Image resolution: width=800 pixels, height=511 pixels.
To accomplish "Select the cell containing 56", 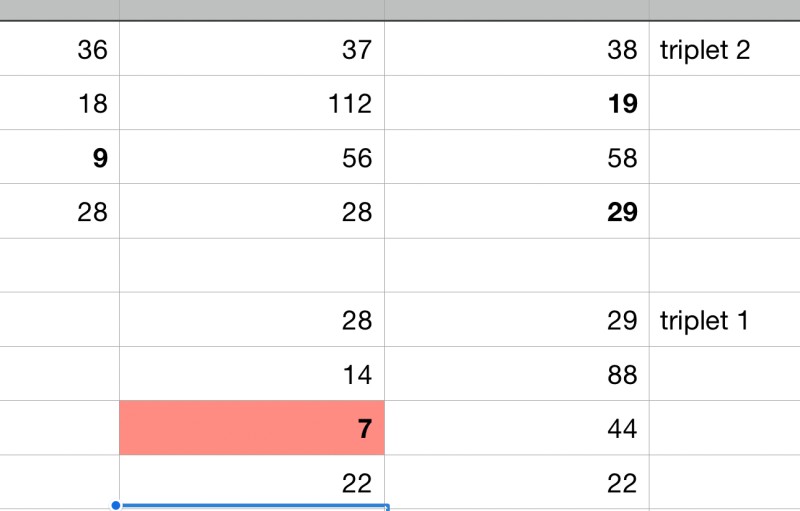I will coord(252,157).
